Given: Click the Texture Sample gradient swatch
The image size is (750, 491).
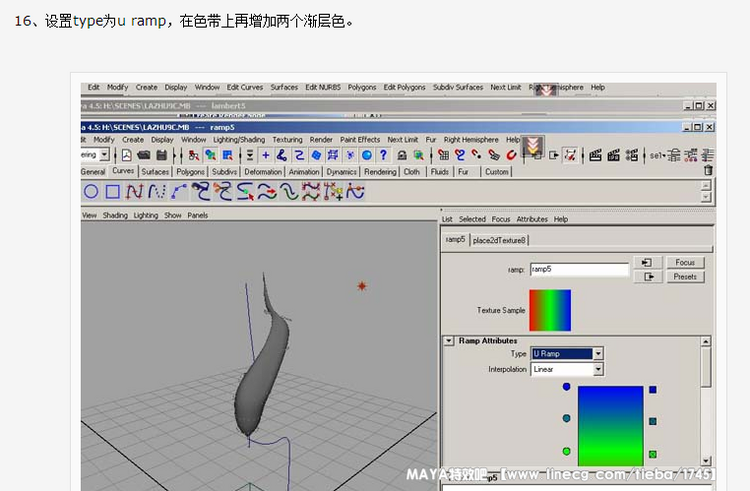Looking at the screenshot, I should [550, 310].
